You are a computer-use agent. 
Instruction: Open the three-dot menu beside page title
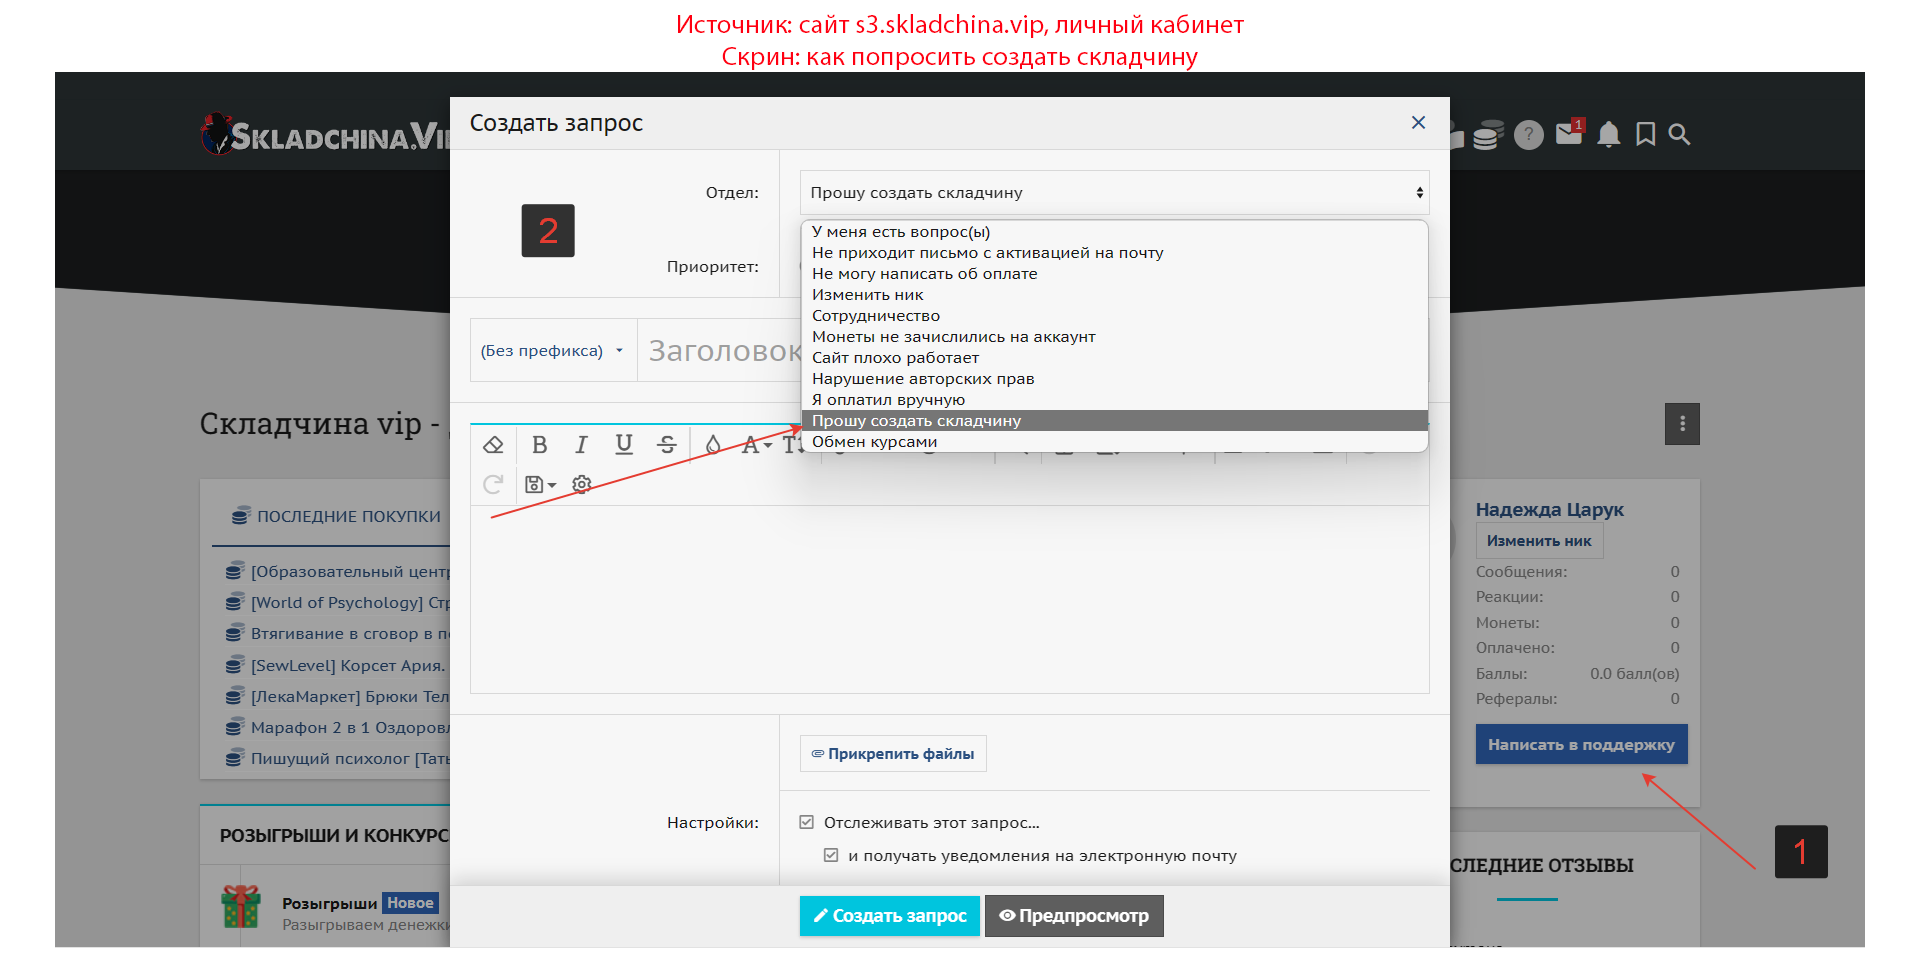1682,424
